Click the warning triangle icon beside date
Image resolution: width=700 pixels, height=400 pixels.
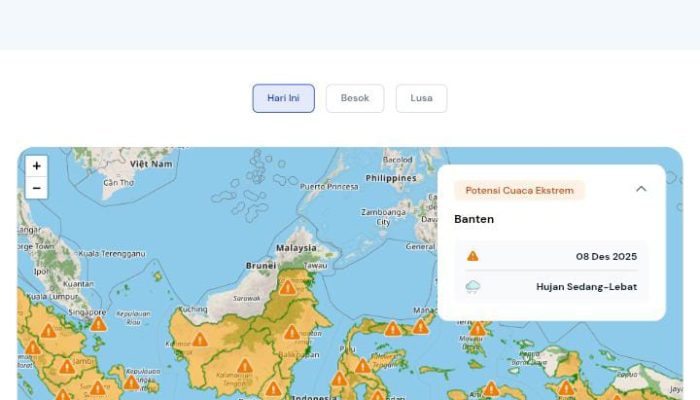coord(473,256)
